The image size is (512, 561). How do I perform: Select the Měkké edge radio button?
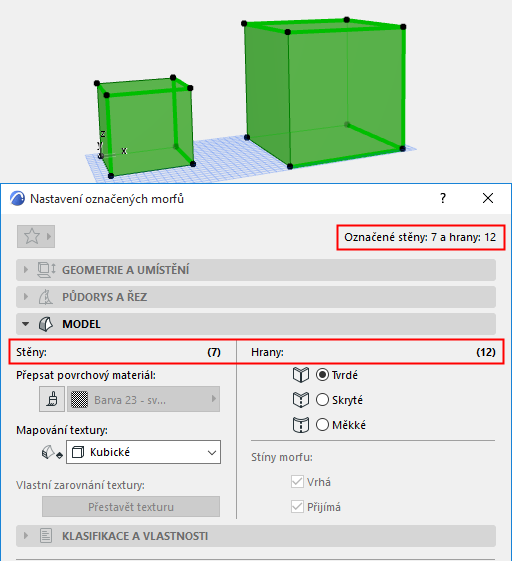[322, 425]
